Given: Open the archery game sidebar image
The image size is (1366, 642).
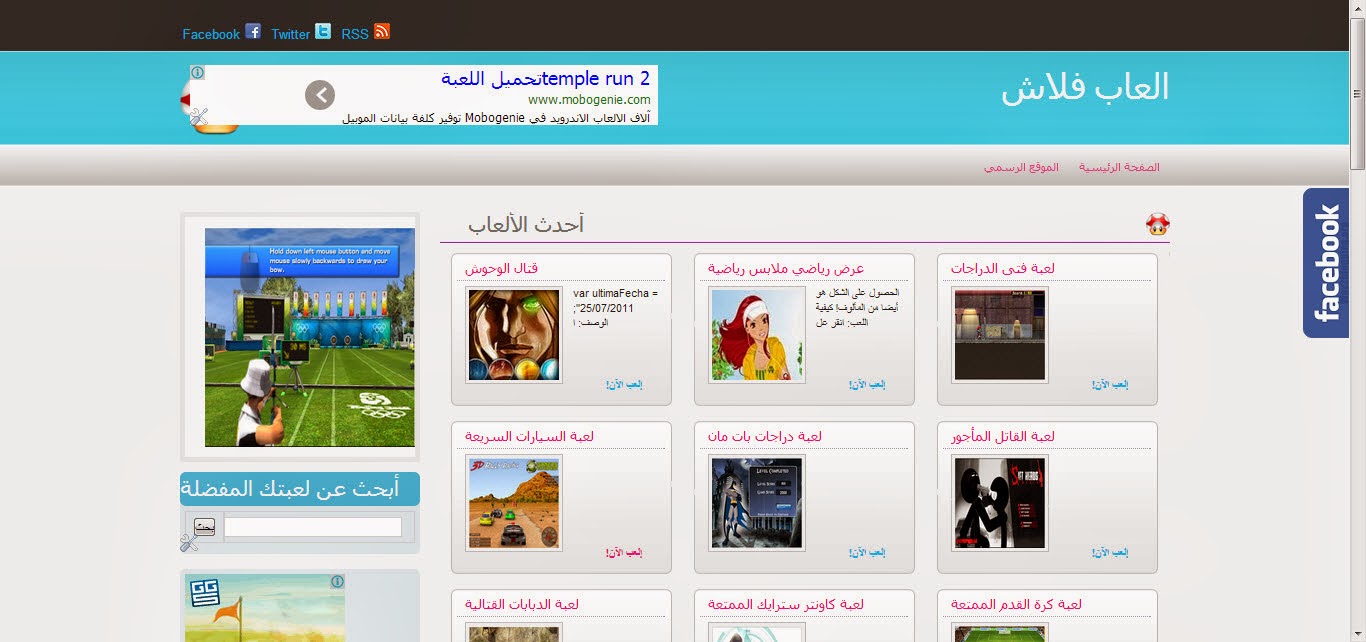Looking at the screenshot, I should click(310, 337).
